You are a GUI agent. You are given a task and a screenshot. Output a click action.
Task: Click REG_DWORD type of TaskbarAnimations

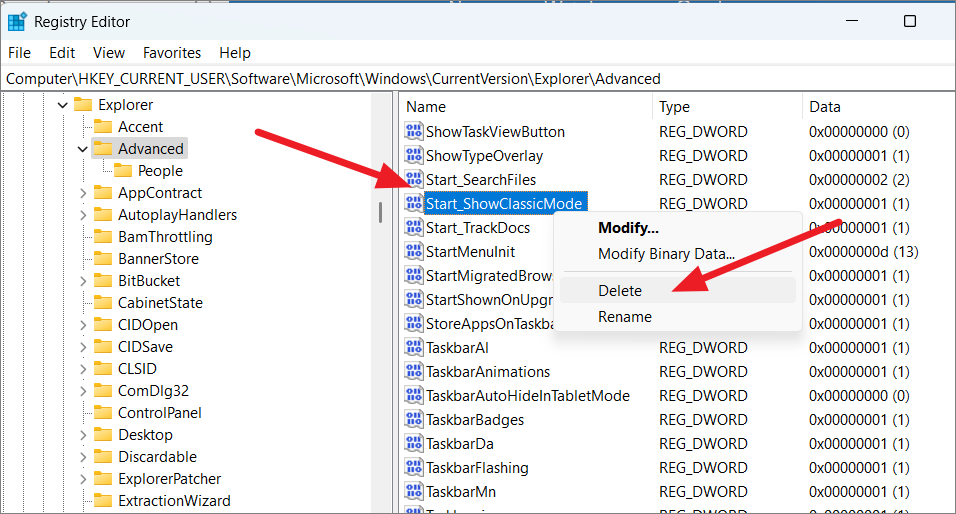tap(703, 371)
